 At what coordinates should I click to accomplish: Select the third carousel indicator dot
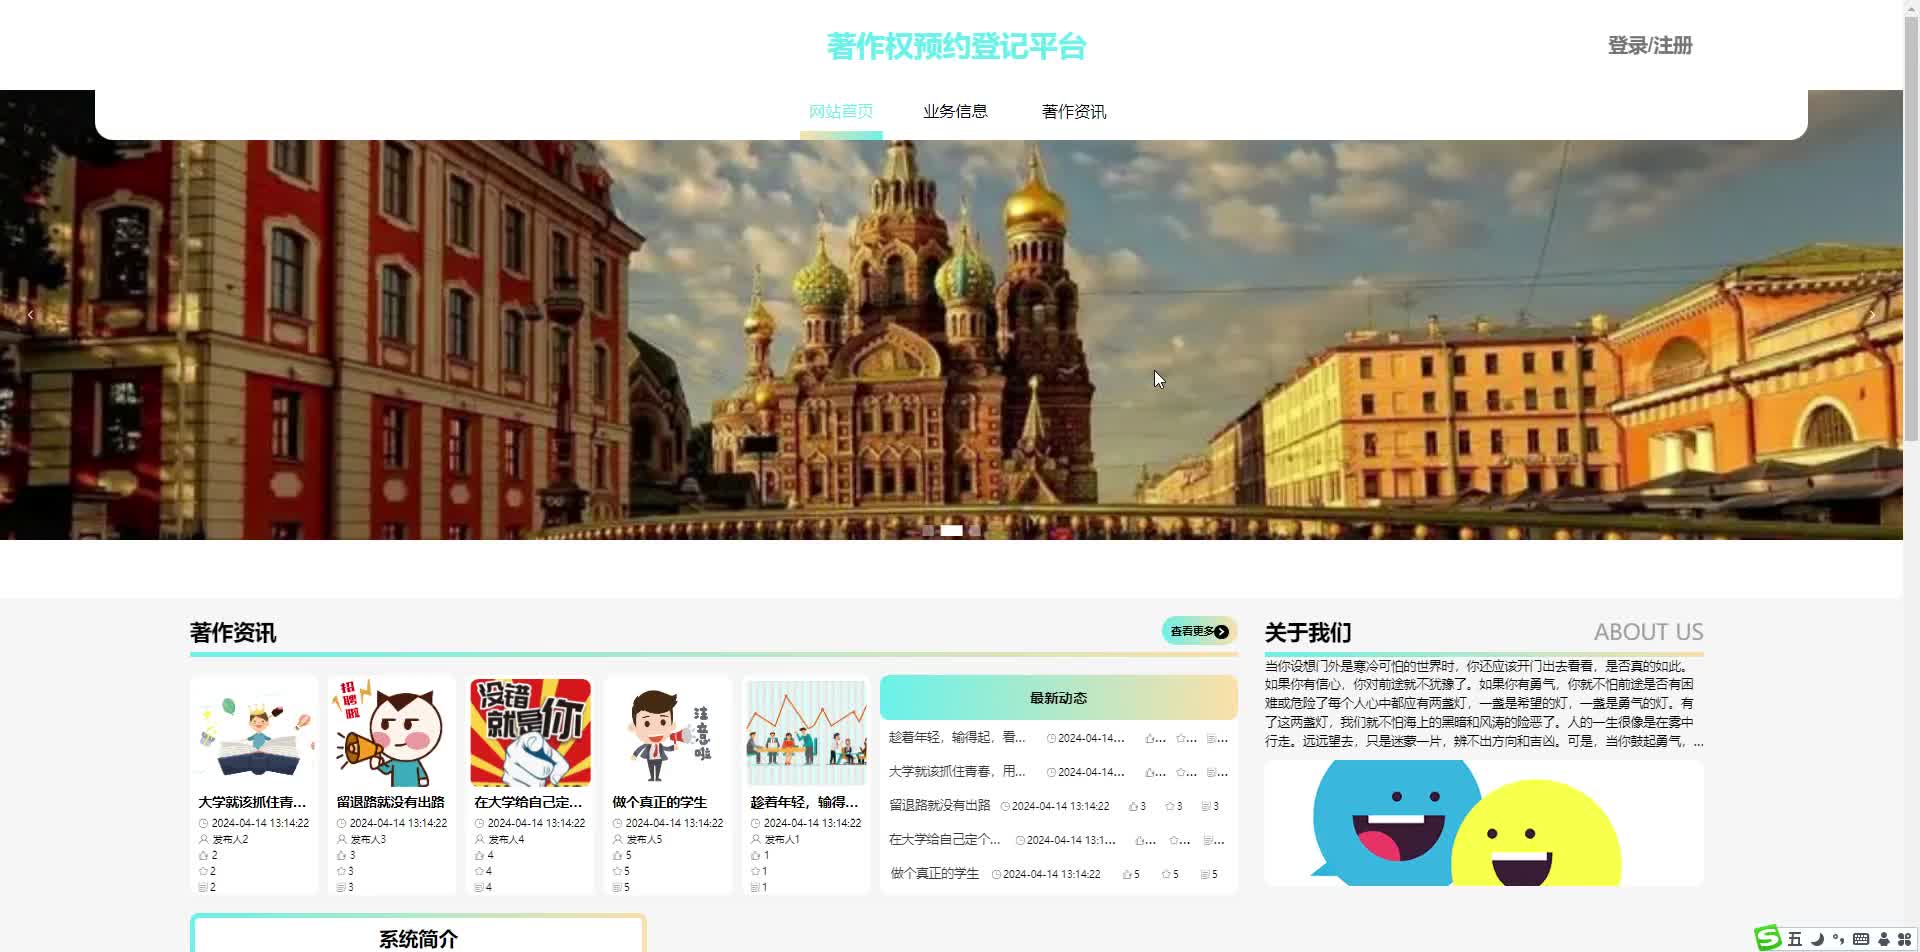pos(975,531)
